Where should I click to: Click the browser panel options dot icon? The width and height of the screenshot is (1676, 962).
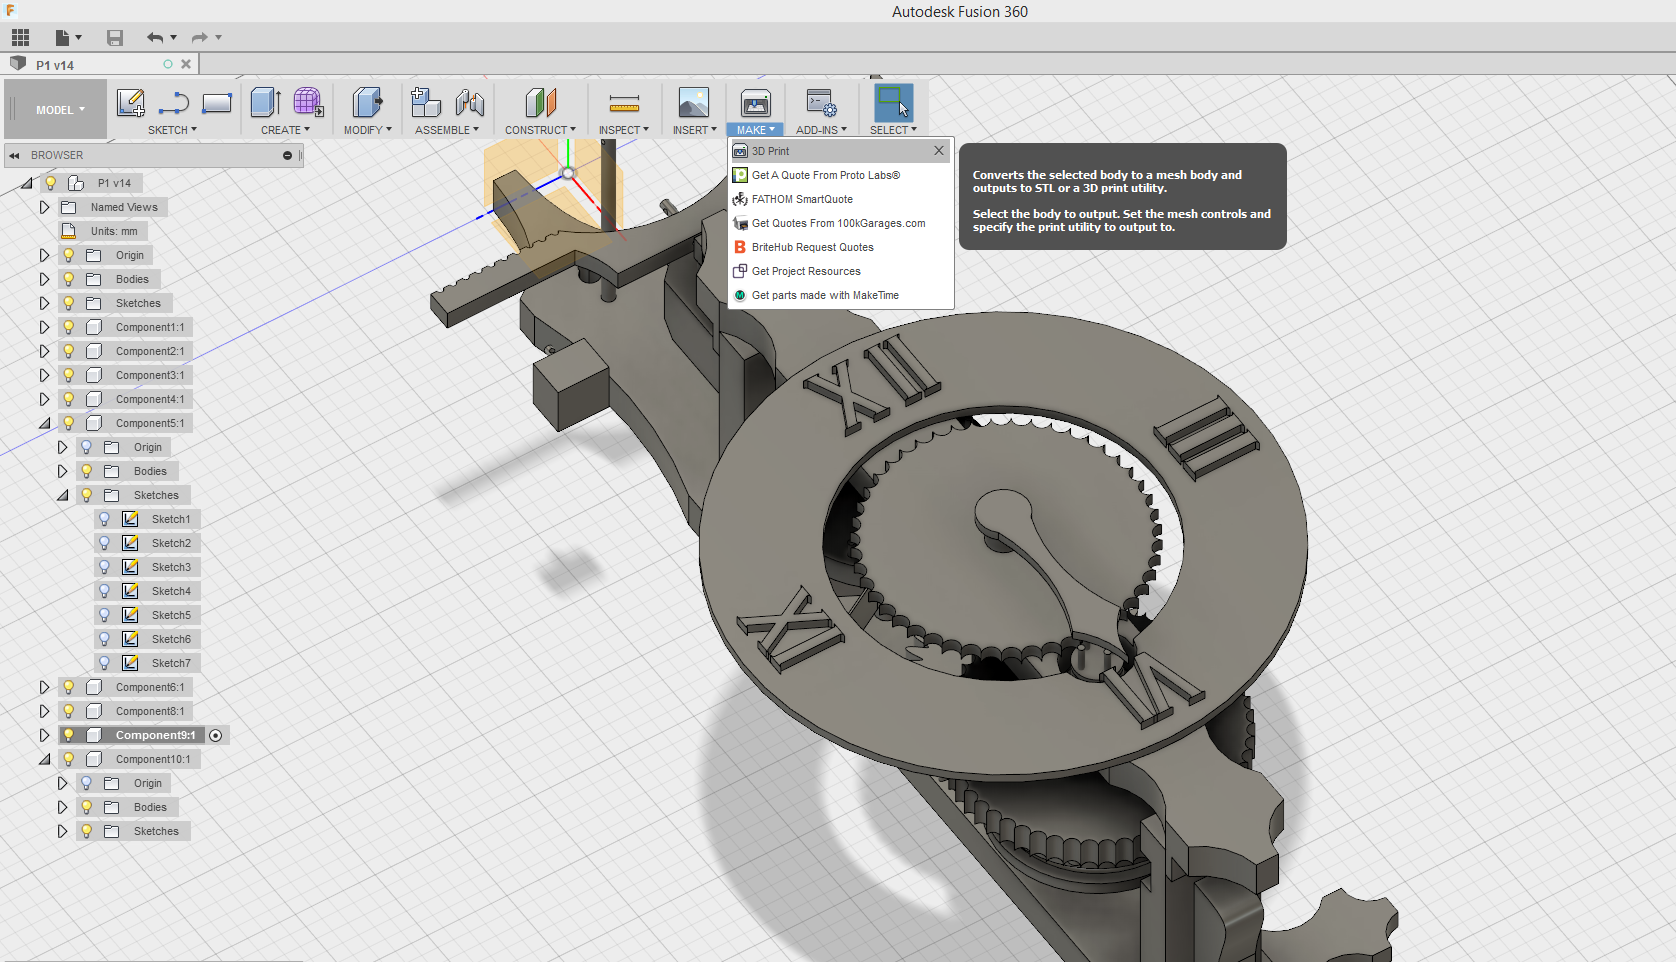point(287,155)
